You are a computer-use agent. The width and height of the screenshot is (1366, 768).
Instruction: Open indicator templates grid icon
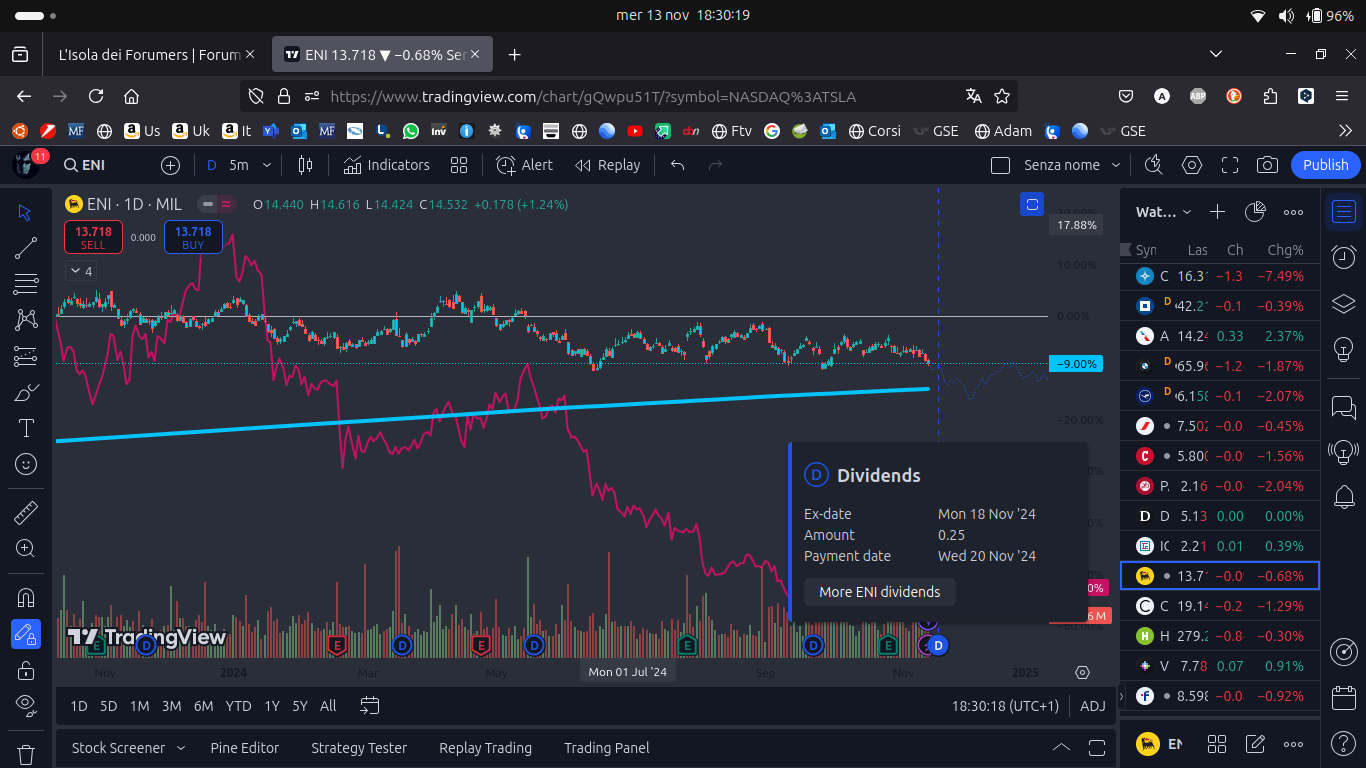pyautogui.click(x=459, y=165)
